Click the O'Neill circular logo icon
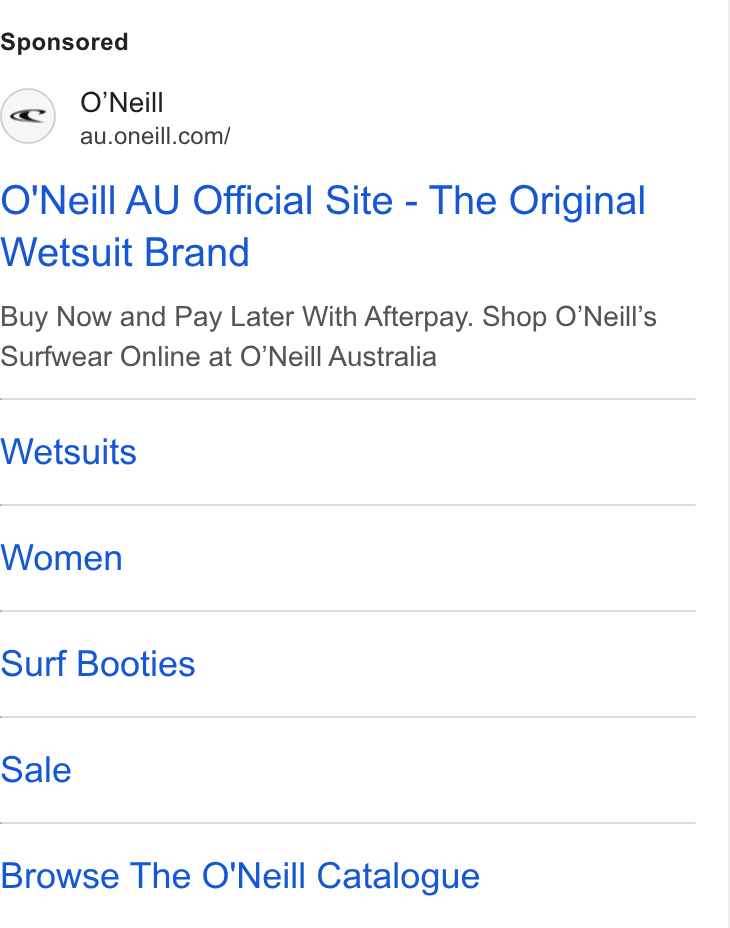The width and height of the screenshot is (730, 928). coord(28,116)
